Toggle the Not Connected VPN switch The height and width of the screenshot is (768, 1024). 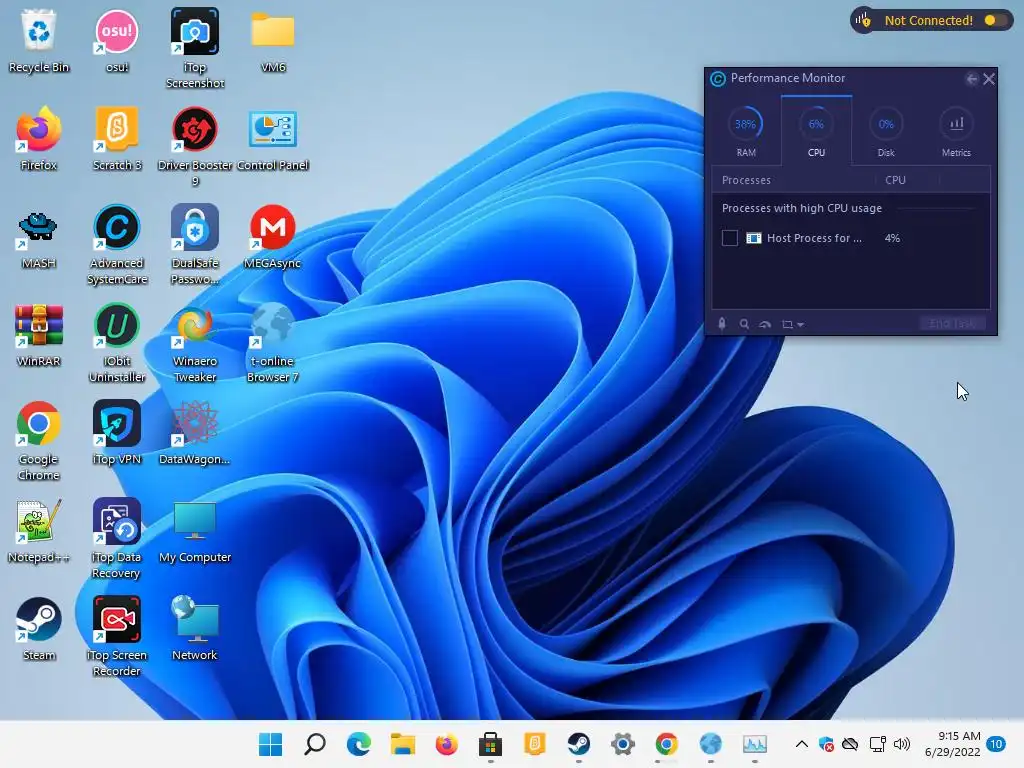coord(995,20)
